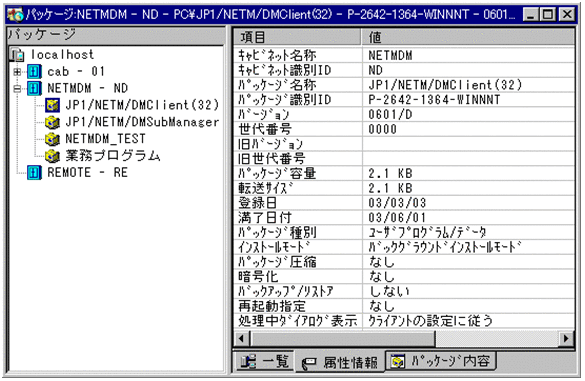This screenshot has width=585, height=381.
Task: Click the バックアップ/リストア value しない
Action: click(x=389, y=291)
